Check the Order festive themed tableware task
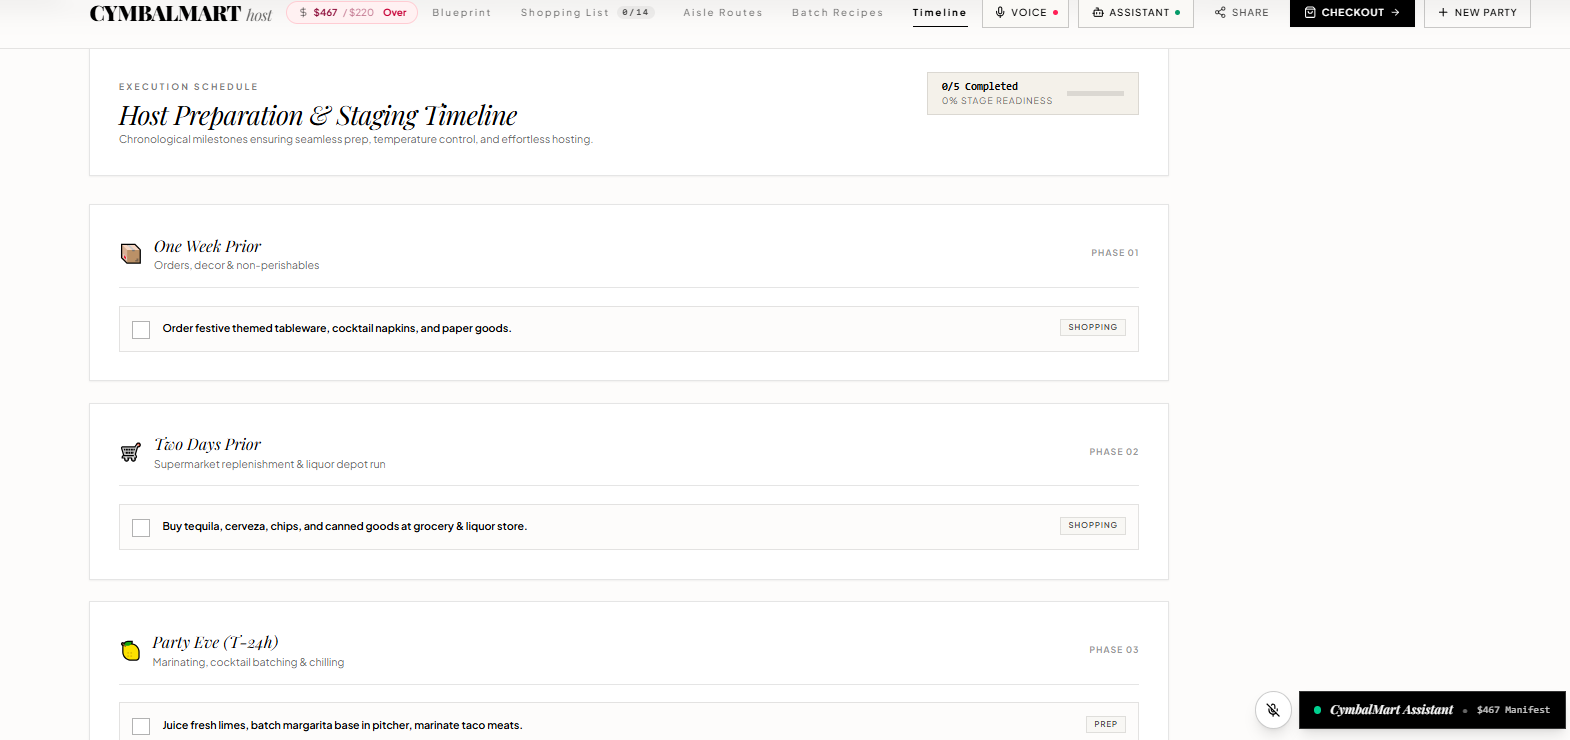The image size is (1570, 740). tap(141, 330)
